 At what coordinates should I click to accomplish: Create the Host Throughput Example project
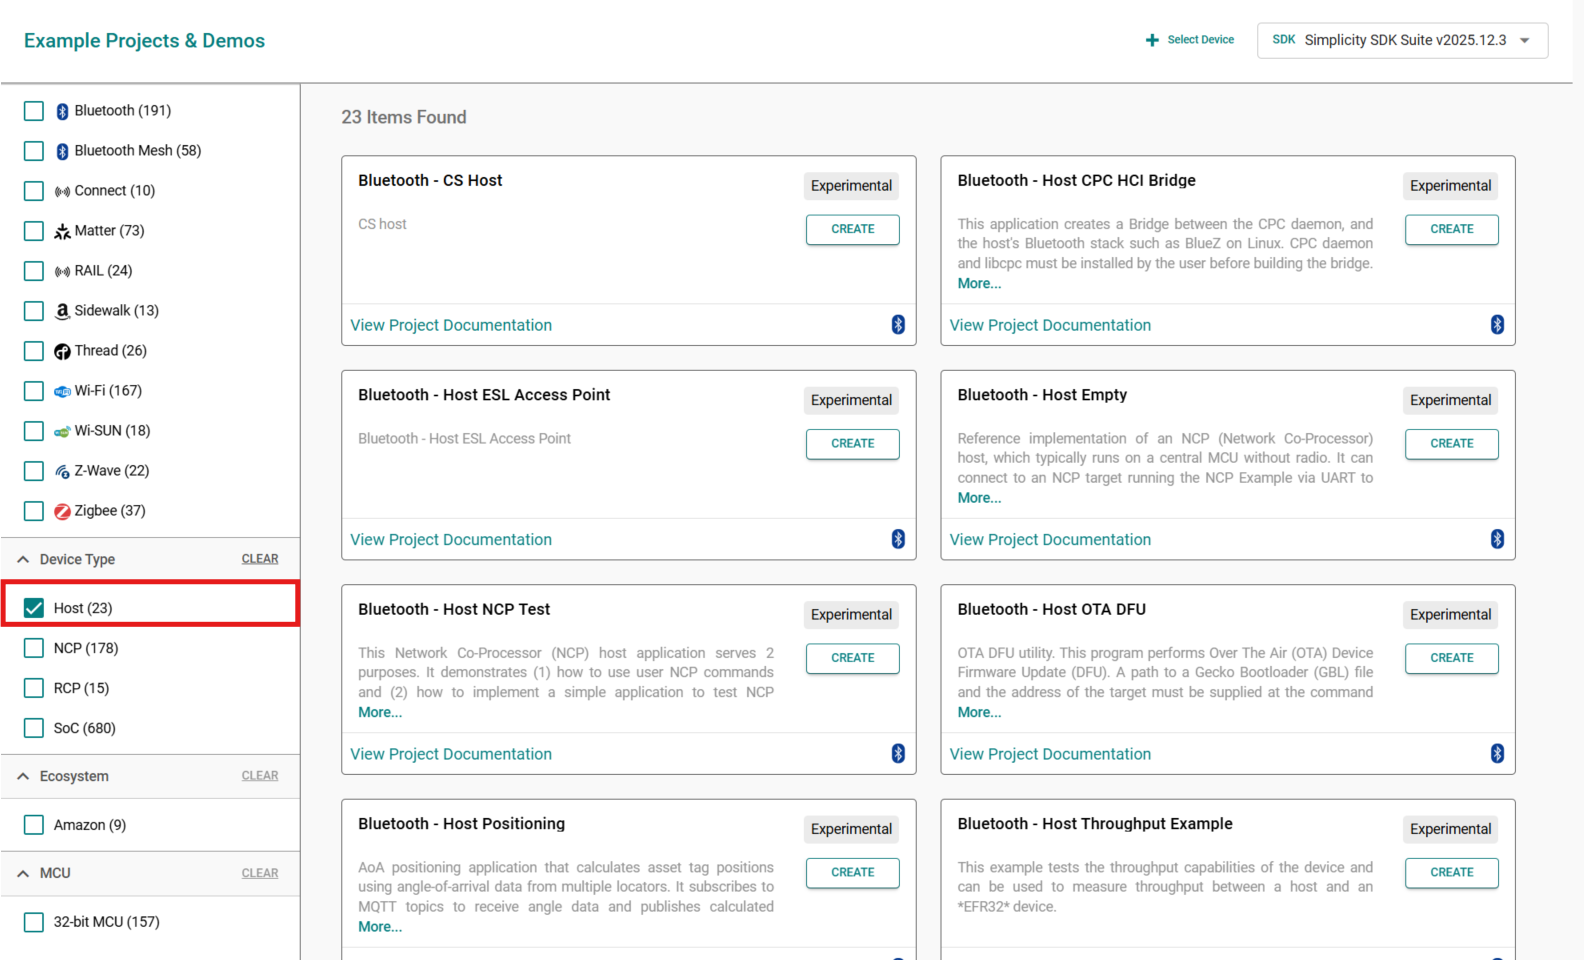(x=1452, y=872)
